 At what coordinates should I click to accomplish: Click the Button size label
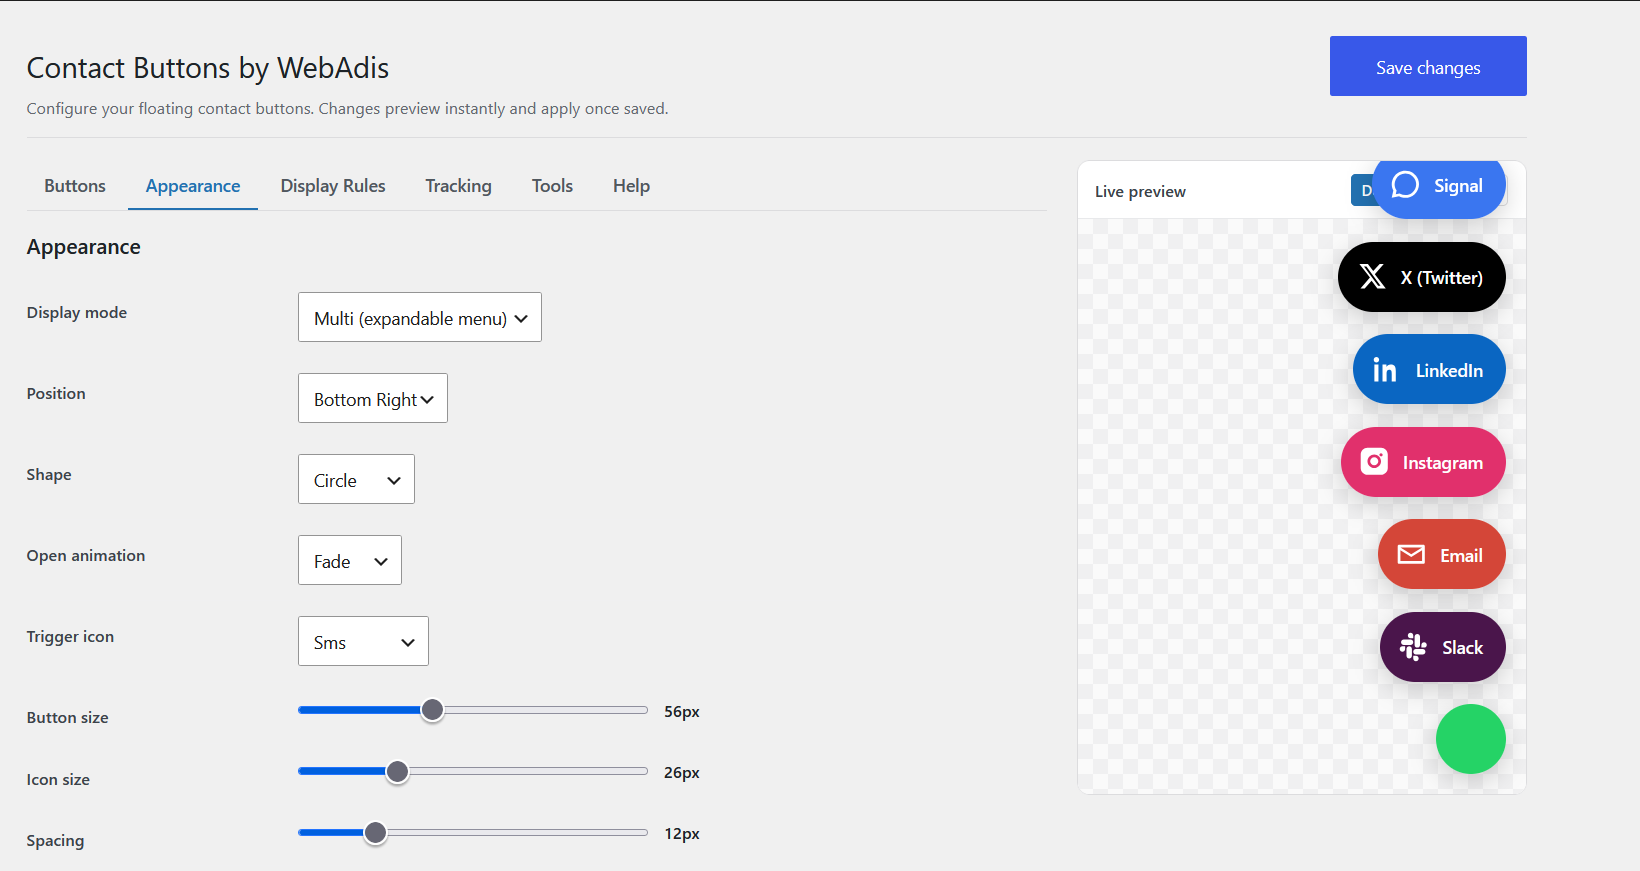coord(67,717)
